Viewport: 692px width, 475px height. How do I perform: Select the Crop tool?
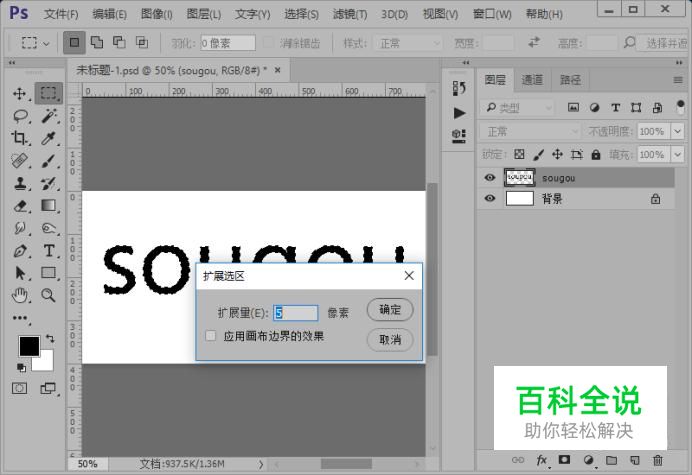(x=20, y=138)
